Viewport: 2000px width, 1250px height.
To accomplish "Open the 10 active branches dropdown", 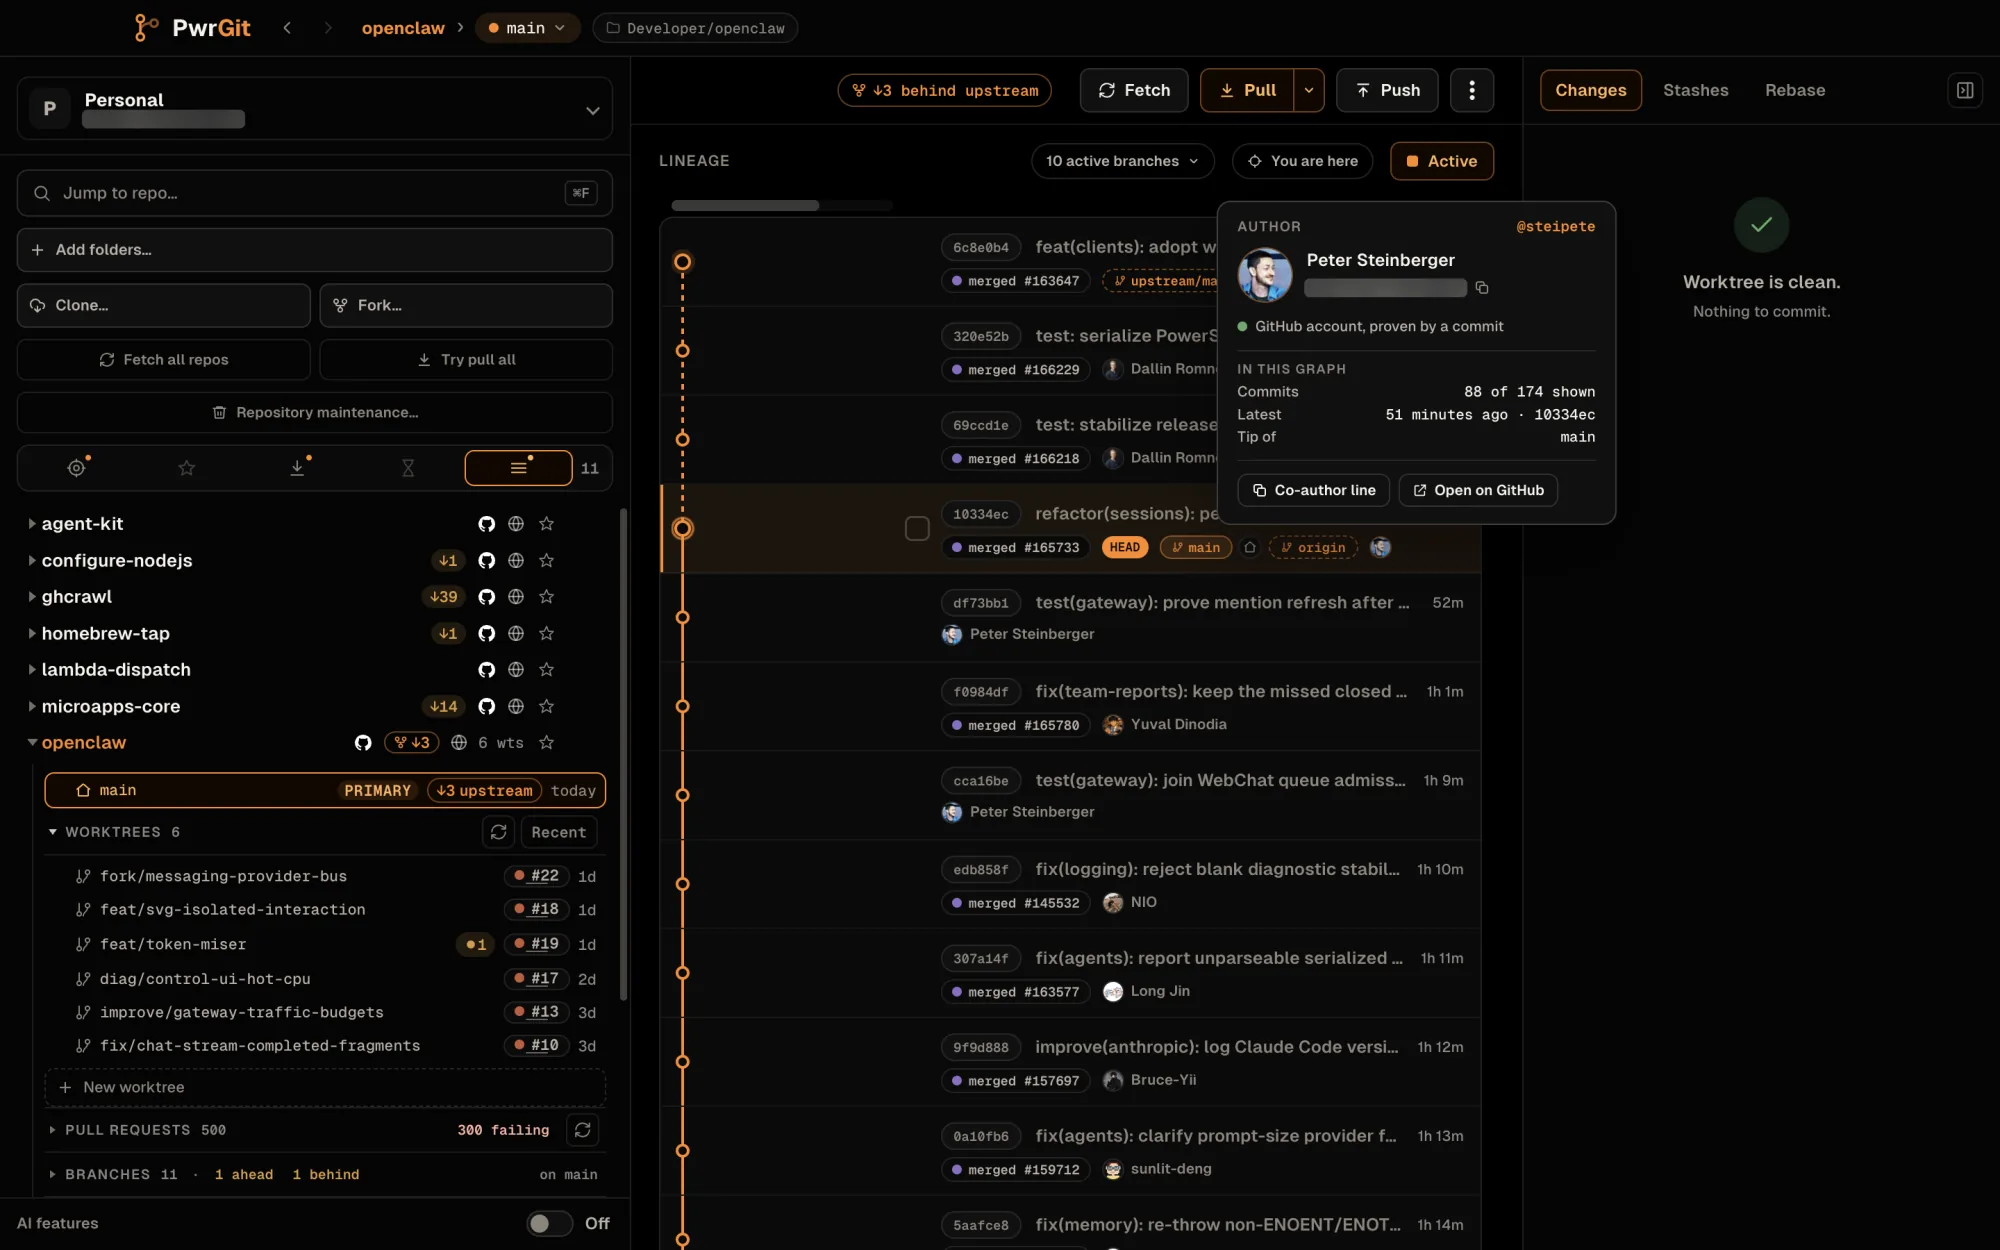I will click(1123, 161).
